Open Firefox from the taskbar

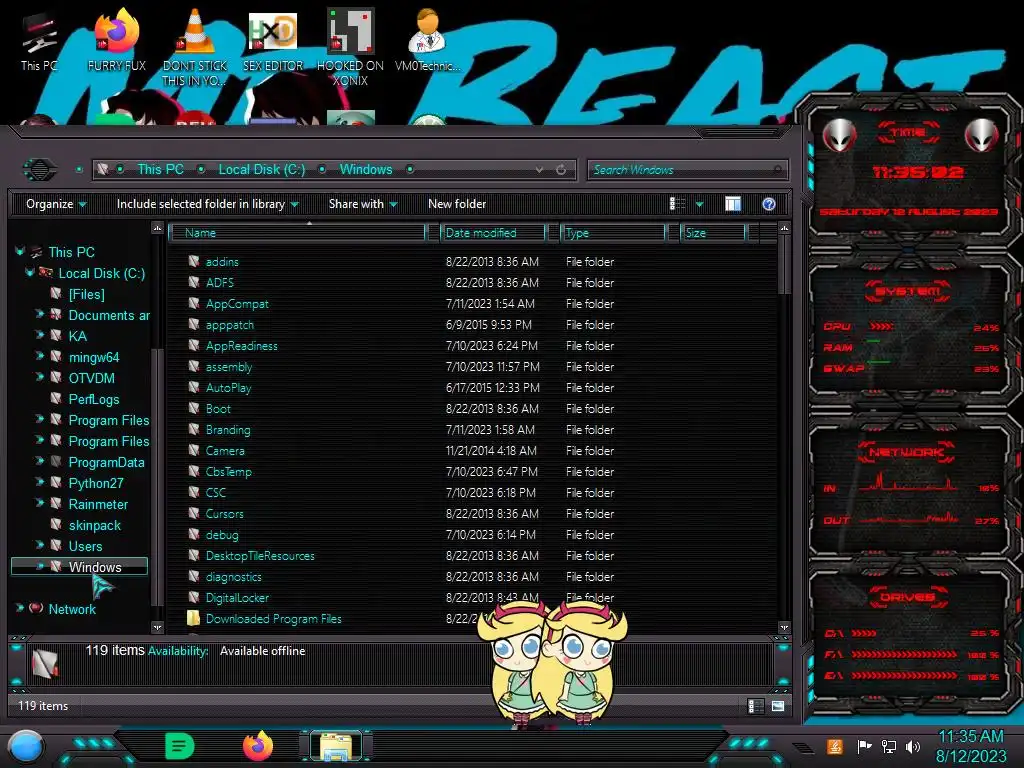(x=258, y=746)
